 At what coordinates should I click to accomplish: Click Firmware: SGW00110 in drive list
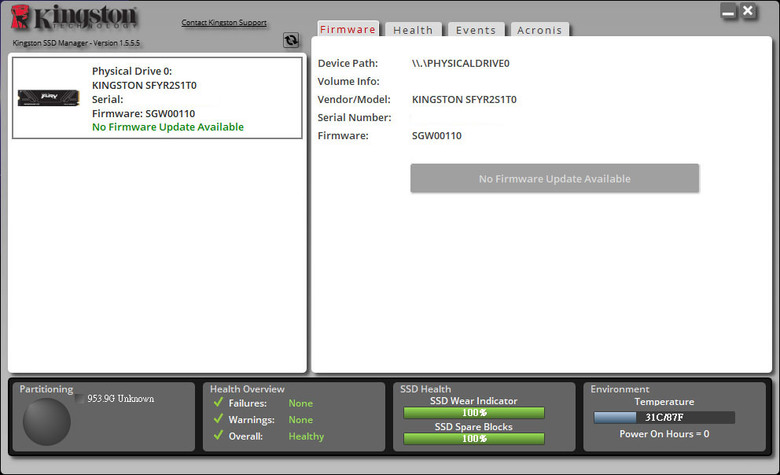pyautogui.click(x=143, y=113)
